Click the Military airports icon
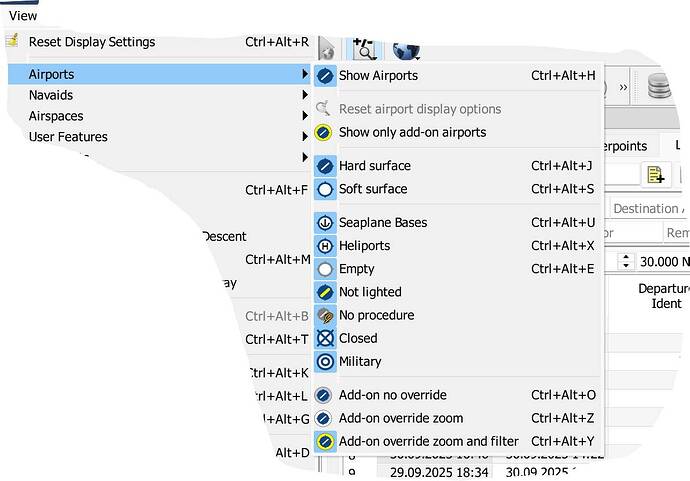The height and width of the screenshot is (481, 690). pos(324,361)
